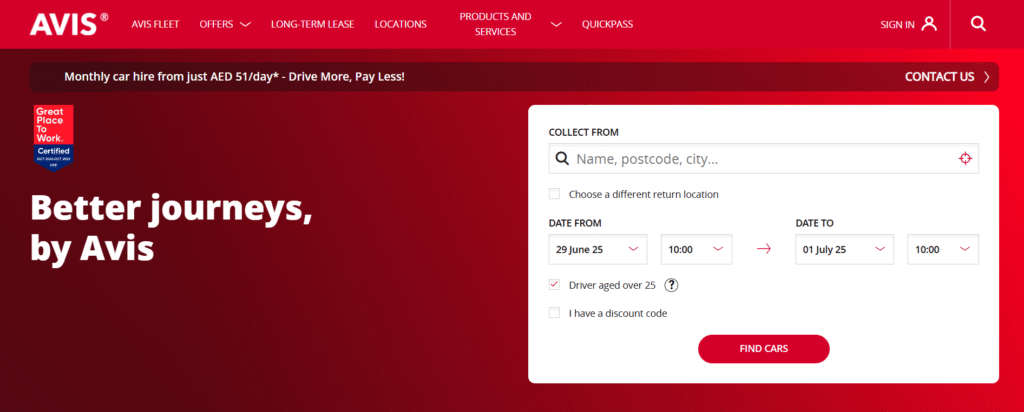Tick I have a discount code
The image size is (1024, 412).
[x=554, y=313]
